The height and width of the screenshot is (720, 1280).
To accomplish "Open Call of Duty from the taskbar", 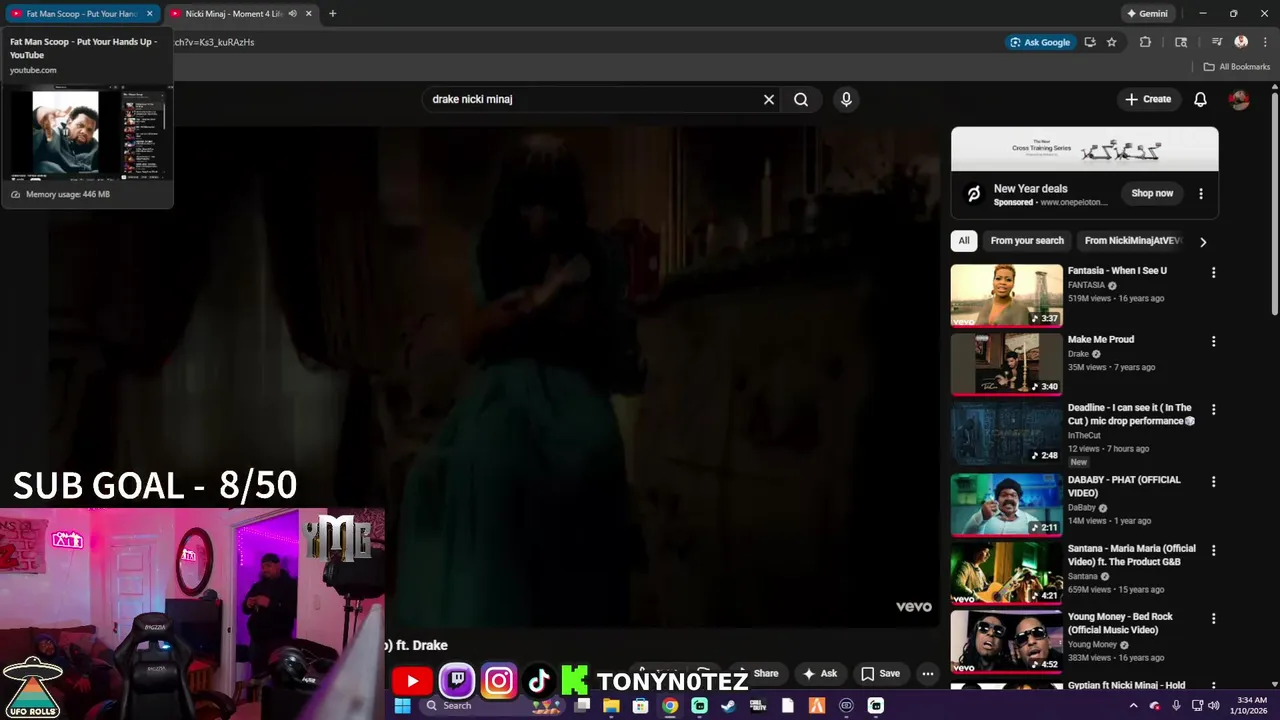I will pyautogui.click(x=758, y=705).
